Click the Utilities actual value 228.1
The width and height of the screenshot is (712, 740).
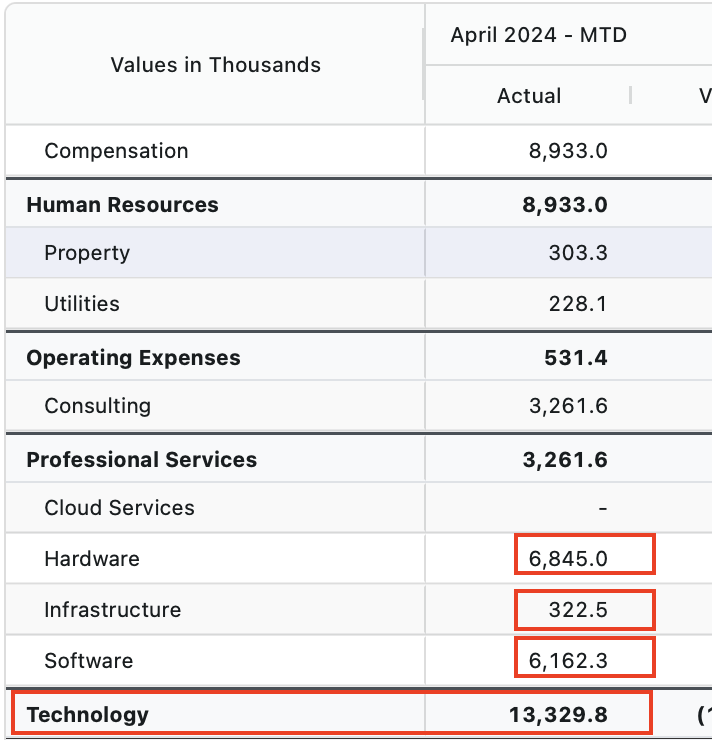point(578,304)
